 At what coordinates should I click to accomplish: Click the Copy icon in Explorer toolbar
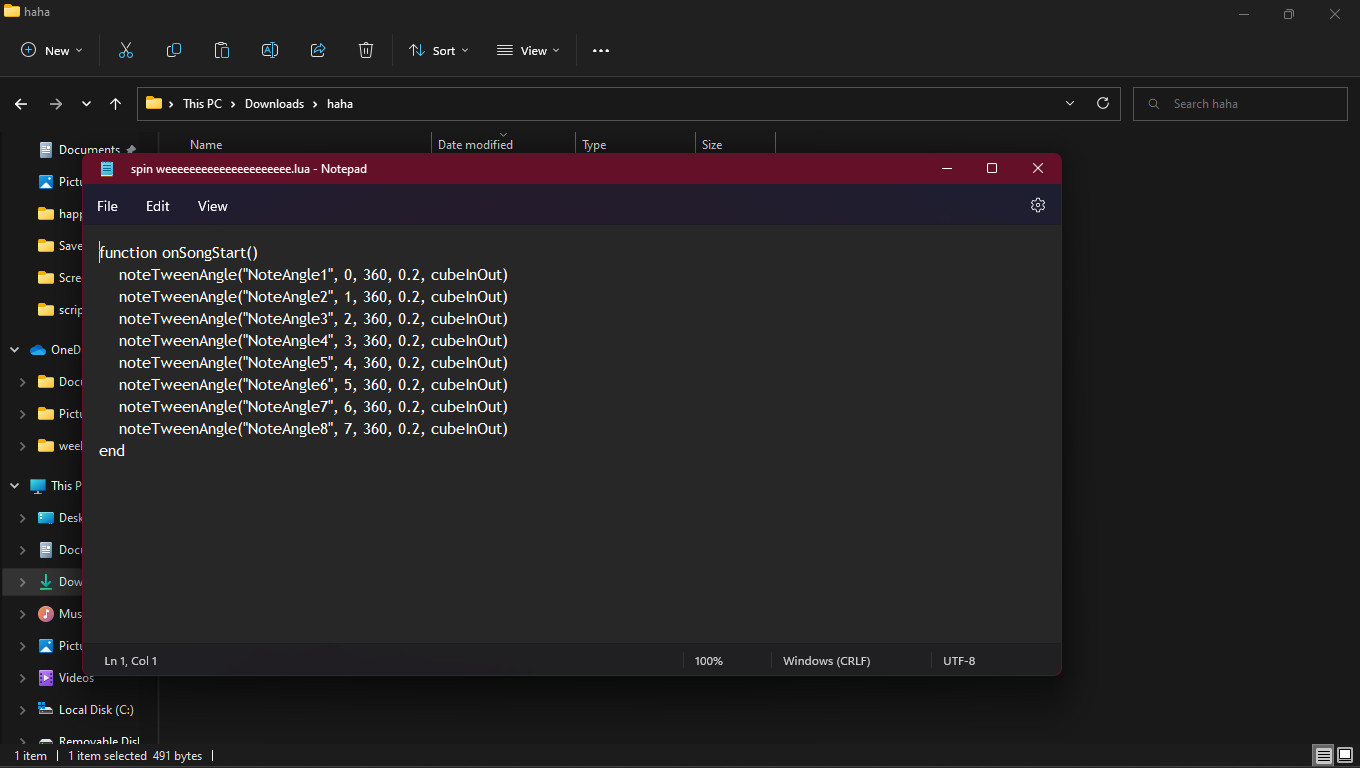click(x=174, y=50)
